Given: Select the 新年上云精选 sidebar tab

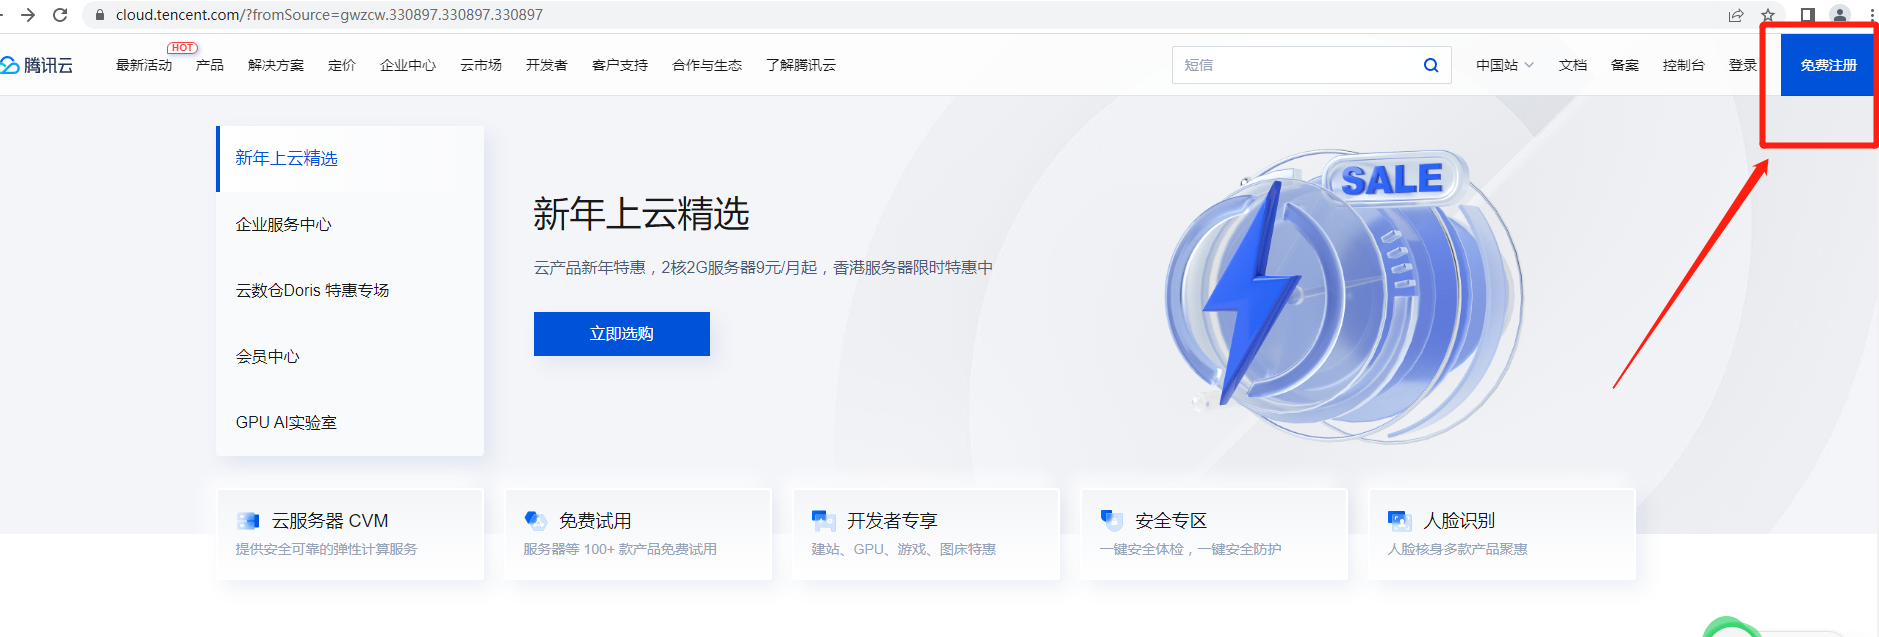Looking at the screenshot, I should [x=350, y=158].
